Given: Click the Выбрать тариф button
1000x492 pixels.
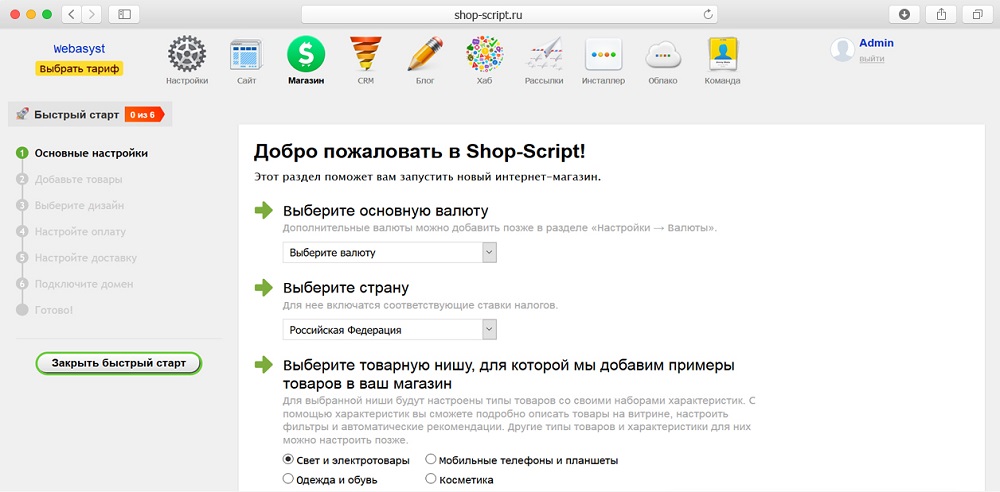Looking at the screenshot, I should tap(79, 68).
